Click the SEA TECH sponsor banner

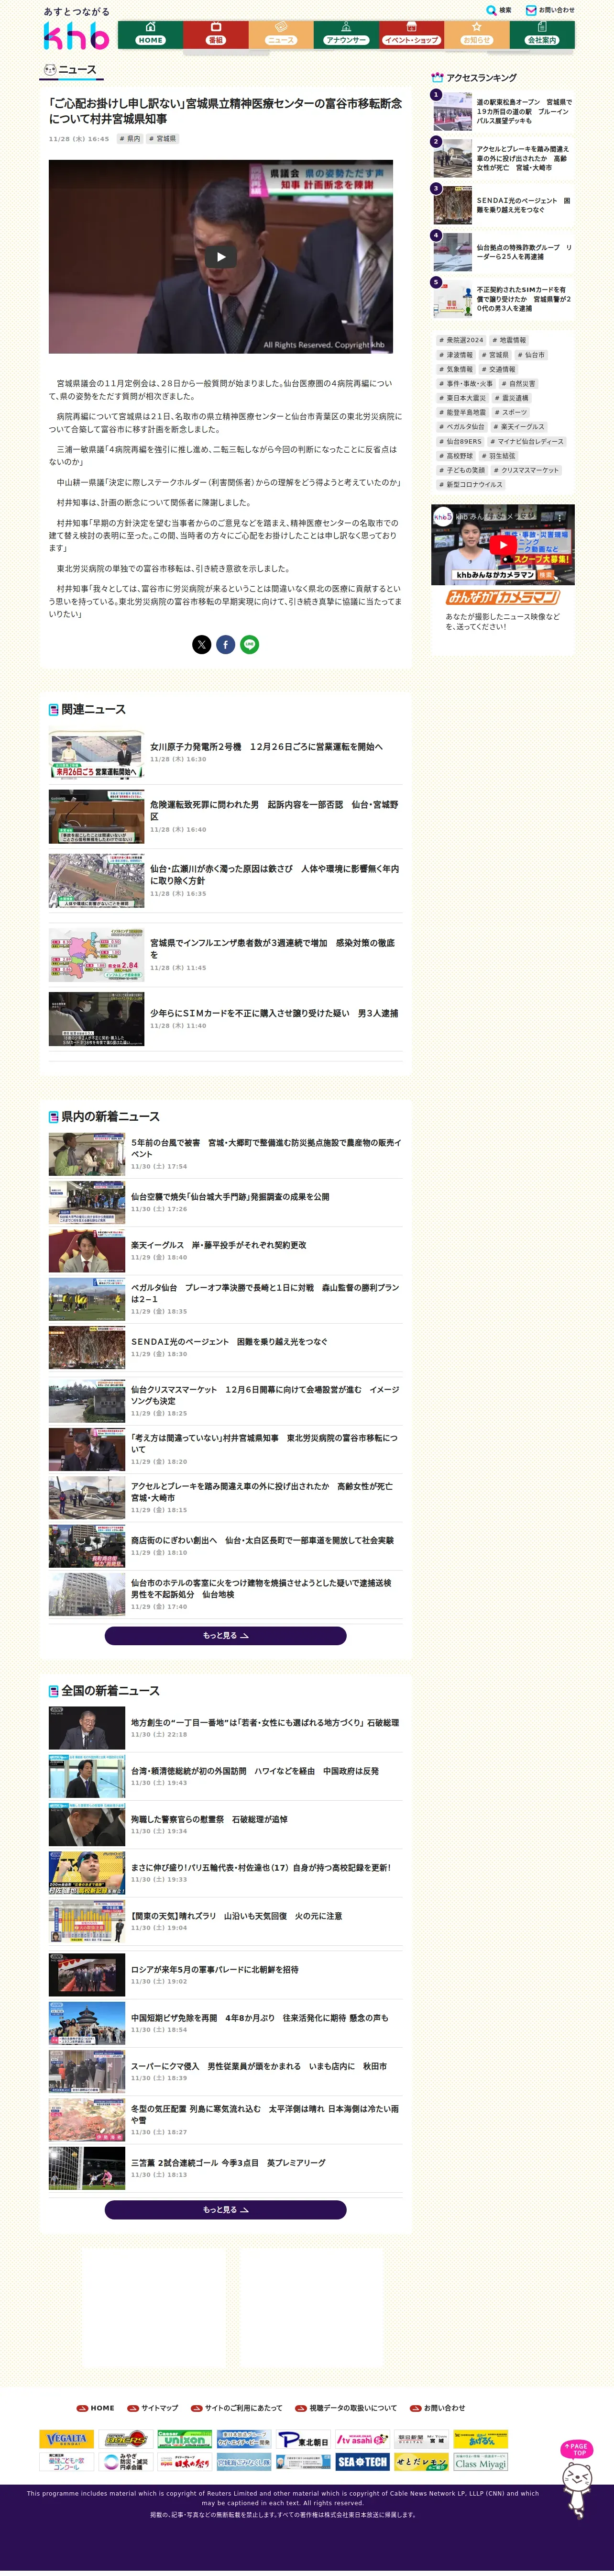point(362,2461)
